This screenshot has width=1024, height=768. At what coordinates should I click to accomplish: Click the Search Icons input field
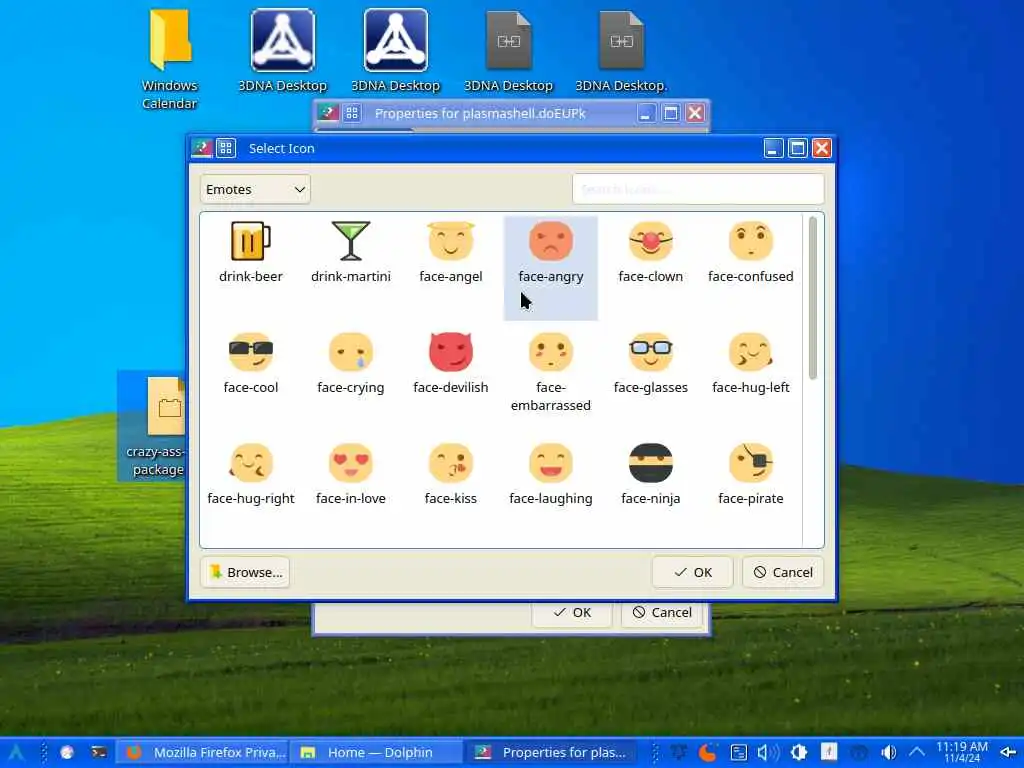pos(698,189)
